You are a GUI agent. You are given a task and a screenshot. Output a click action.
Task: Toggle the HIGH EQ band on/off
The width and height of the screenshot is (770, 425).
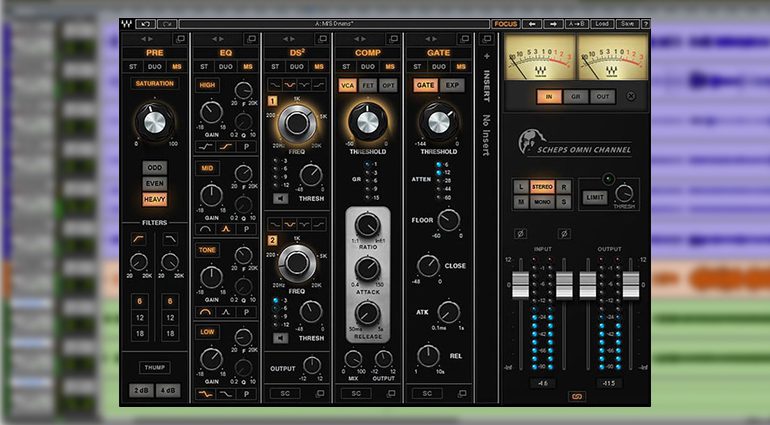(207, 85)
